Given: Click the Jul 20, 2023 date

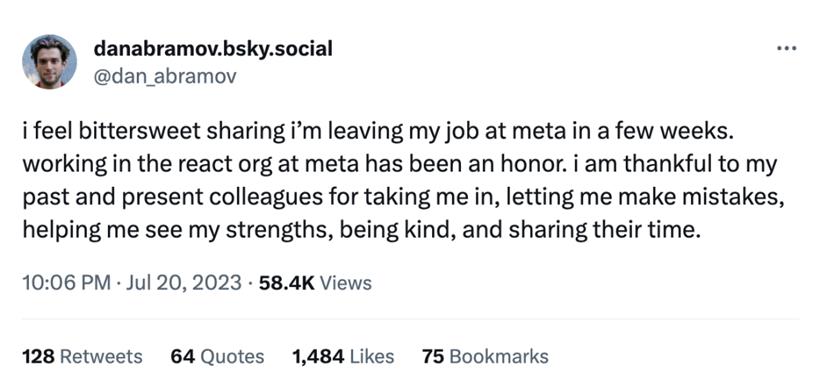Looking at the screenshot, I should (x=181, y=283).
